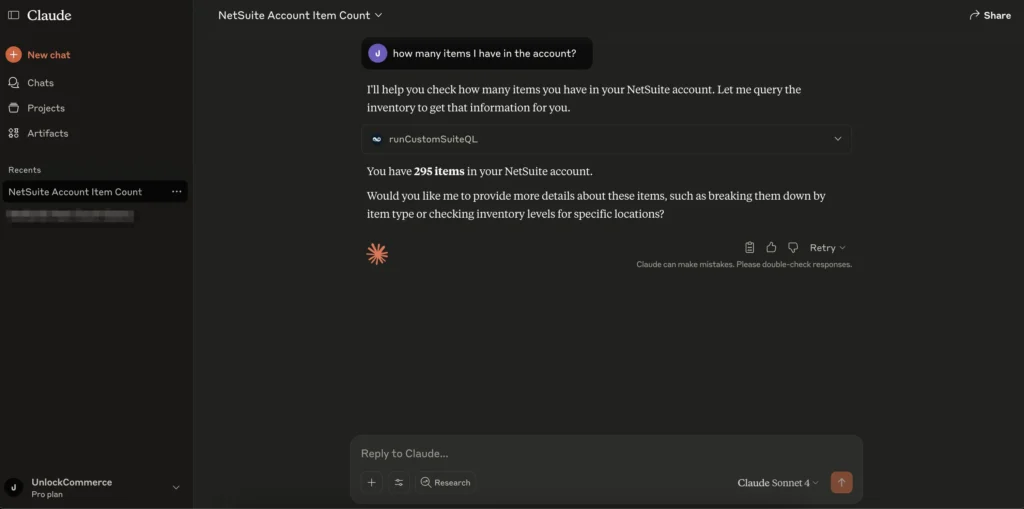Viewport: 1024px width, 509px height.
Task: Click the orange New chat plus icon
Action: click(x=14, y=55)
